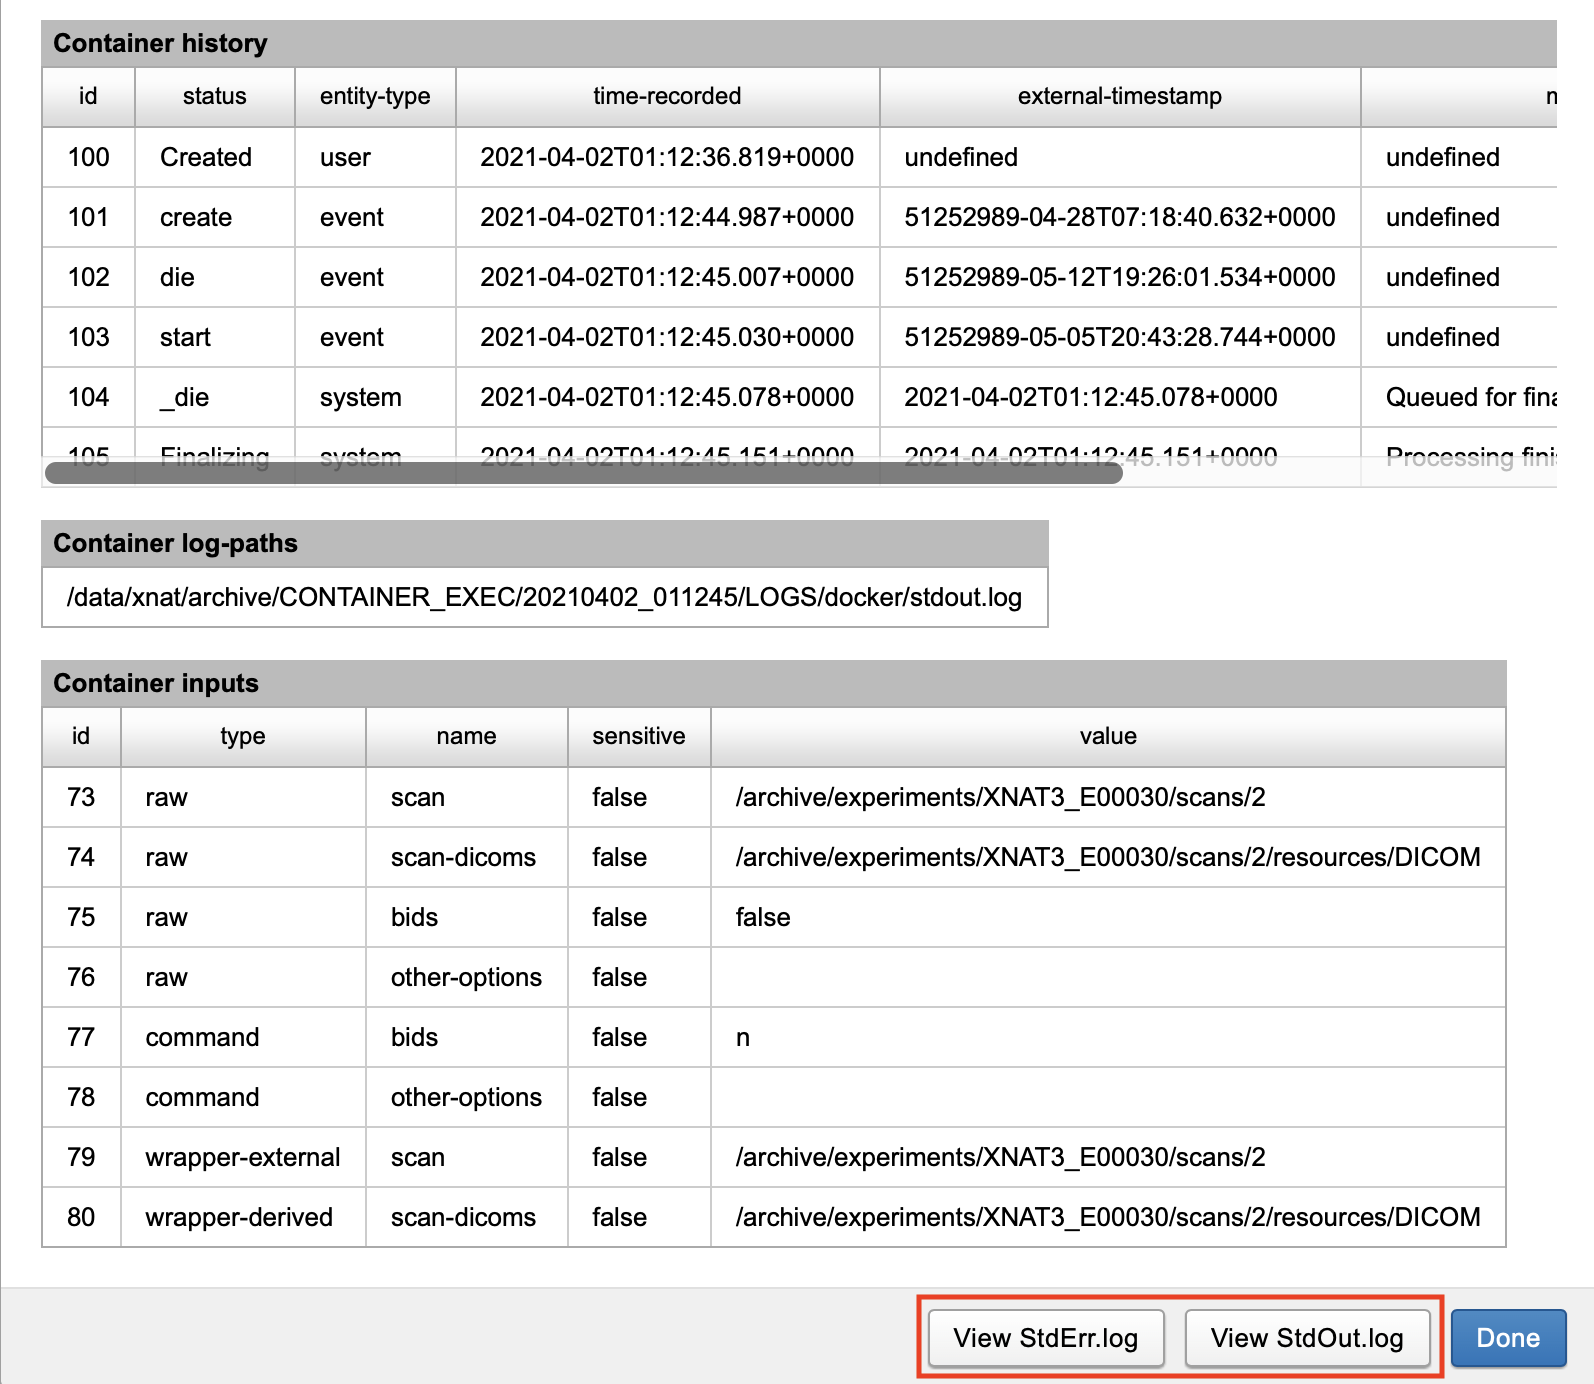Click the status column header in history

pyautogui.click(x=214, y=96)
